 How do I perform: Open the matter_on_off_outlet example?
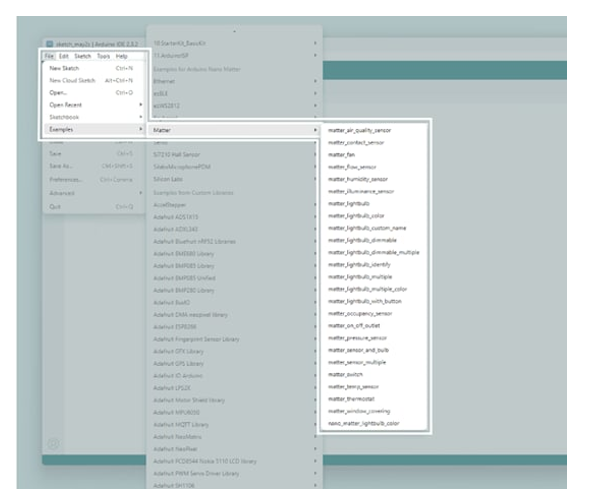(x=375, y=326)
